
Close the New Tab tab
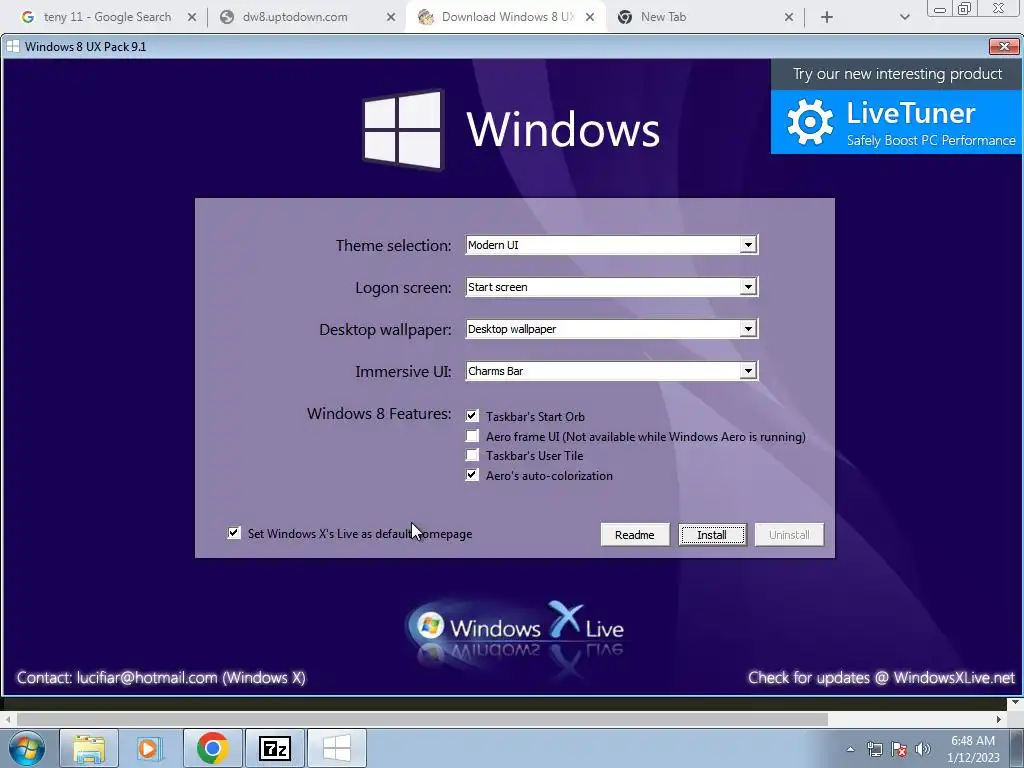pyautogui.click(x=789, y=17)
